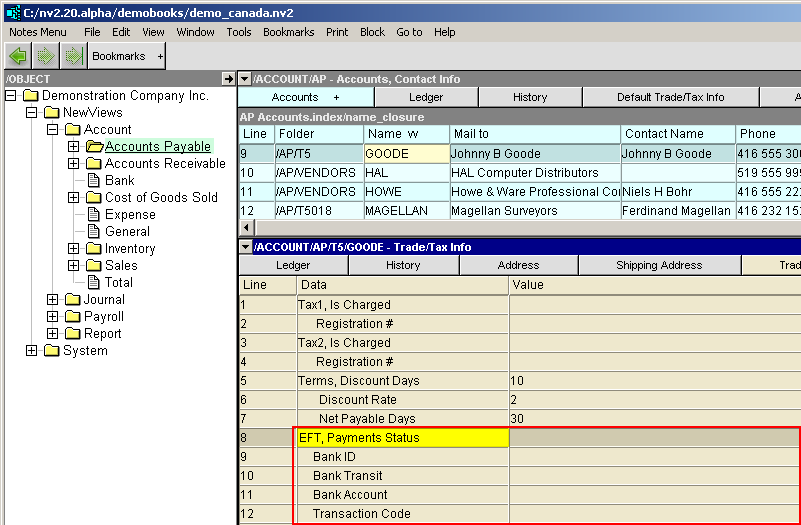
Task: Switch to the Shipping Address tab
Action: point(659,265)
